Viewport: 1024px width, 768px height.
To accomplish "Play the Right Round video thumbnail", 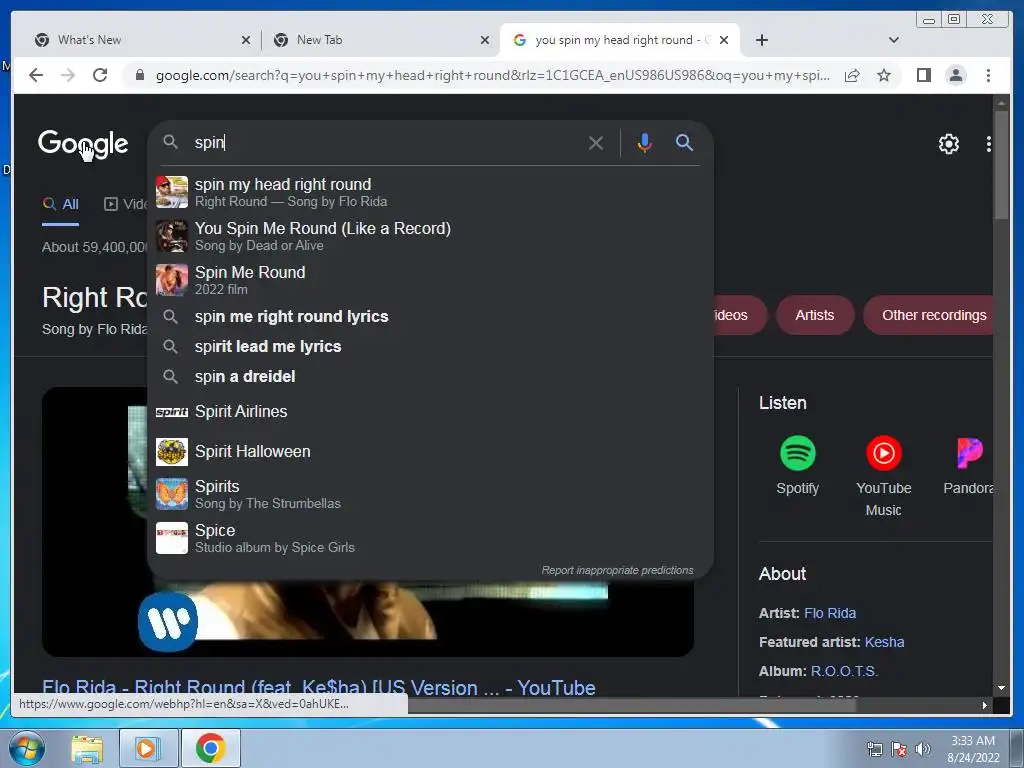I will tap(368, 616).
